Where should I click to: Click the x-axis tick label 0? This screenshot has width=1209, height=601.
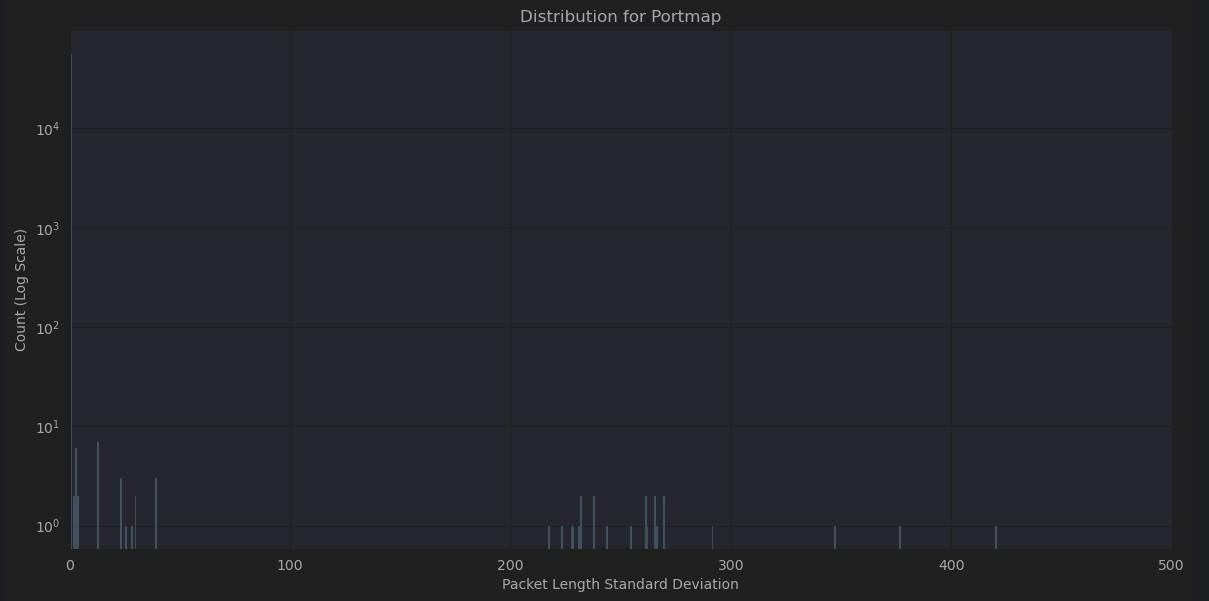70,565
